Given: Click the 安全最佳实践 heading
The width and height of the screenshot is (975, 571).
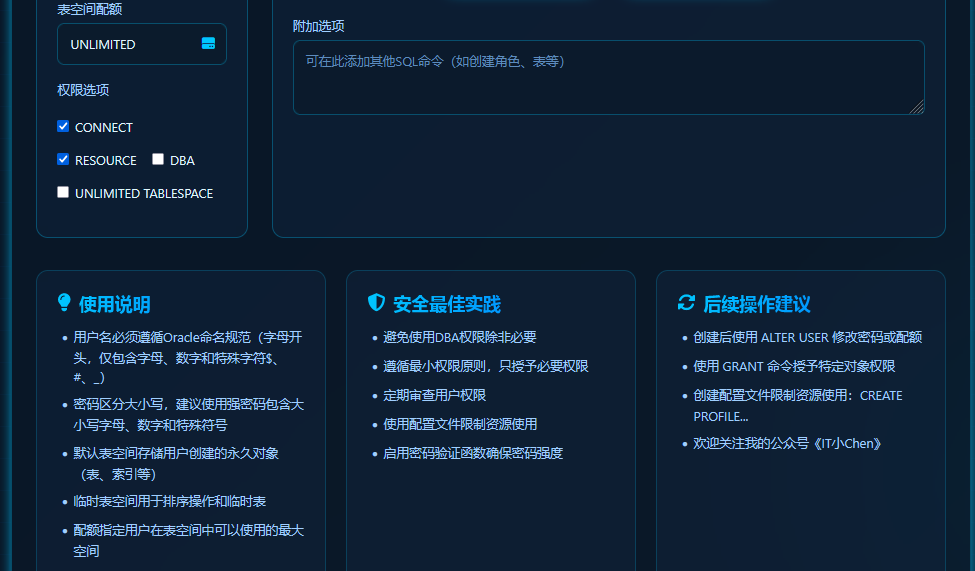Looking at the screenshot, I should pos(446,305).
